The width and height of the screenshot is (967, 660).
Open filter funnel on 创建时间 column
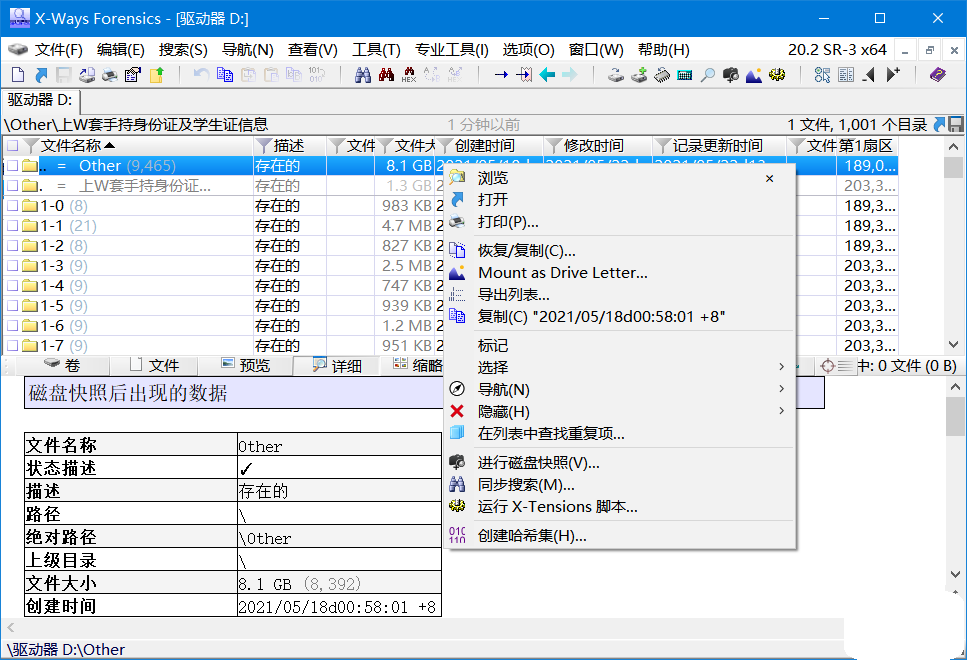(x=445, y=146)
